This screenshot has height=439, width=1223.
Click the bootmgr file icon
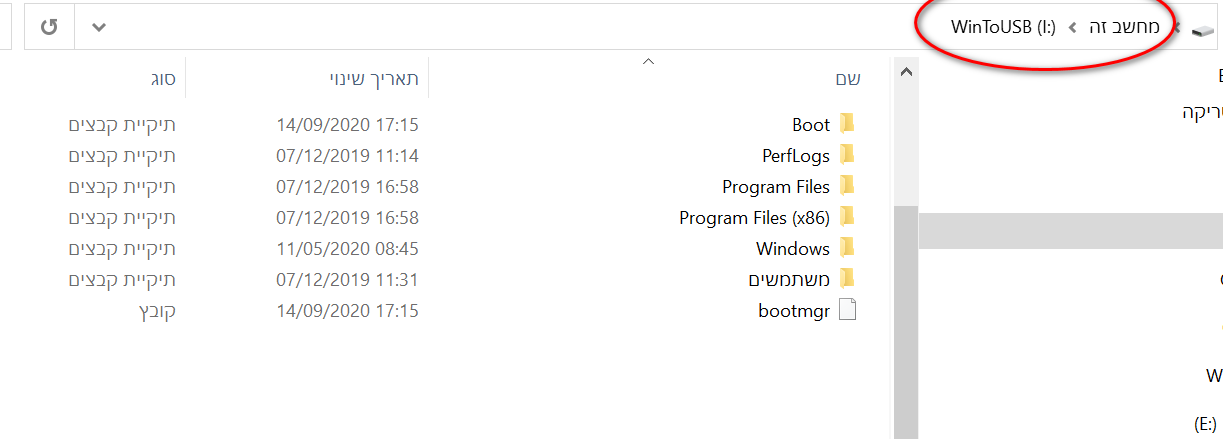[x=847, y=310]
